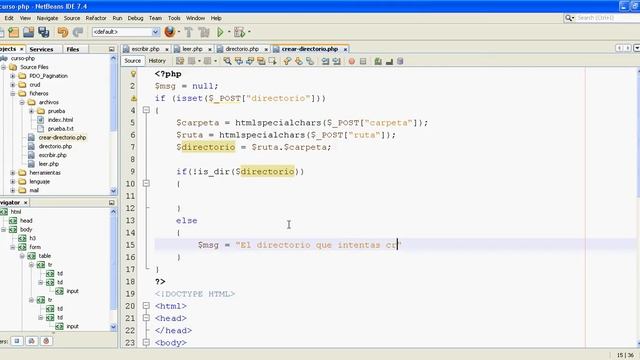Click Find Previous Occurrence icon
This screenshot has height=360, width=640.
pyautogui.click(x=239, y=61)
